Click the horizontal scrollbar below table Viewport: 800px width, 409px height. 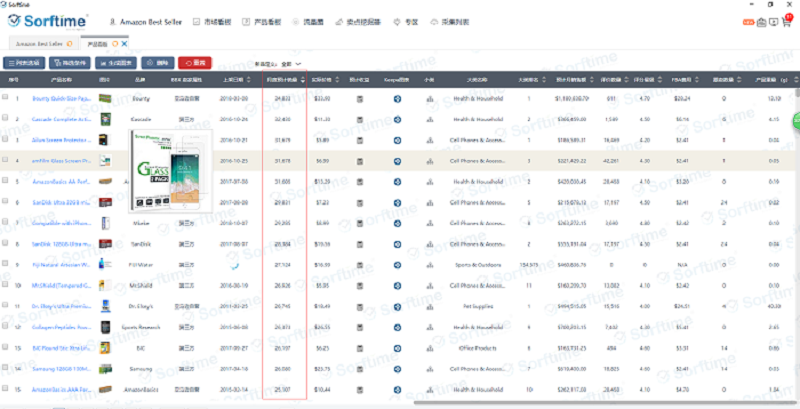[604, 403]
